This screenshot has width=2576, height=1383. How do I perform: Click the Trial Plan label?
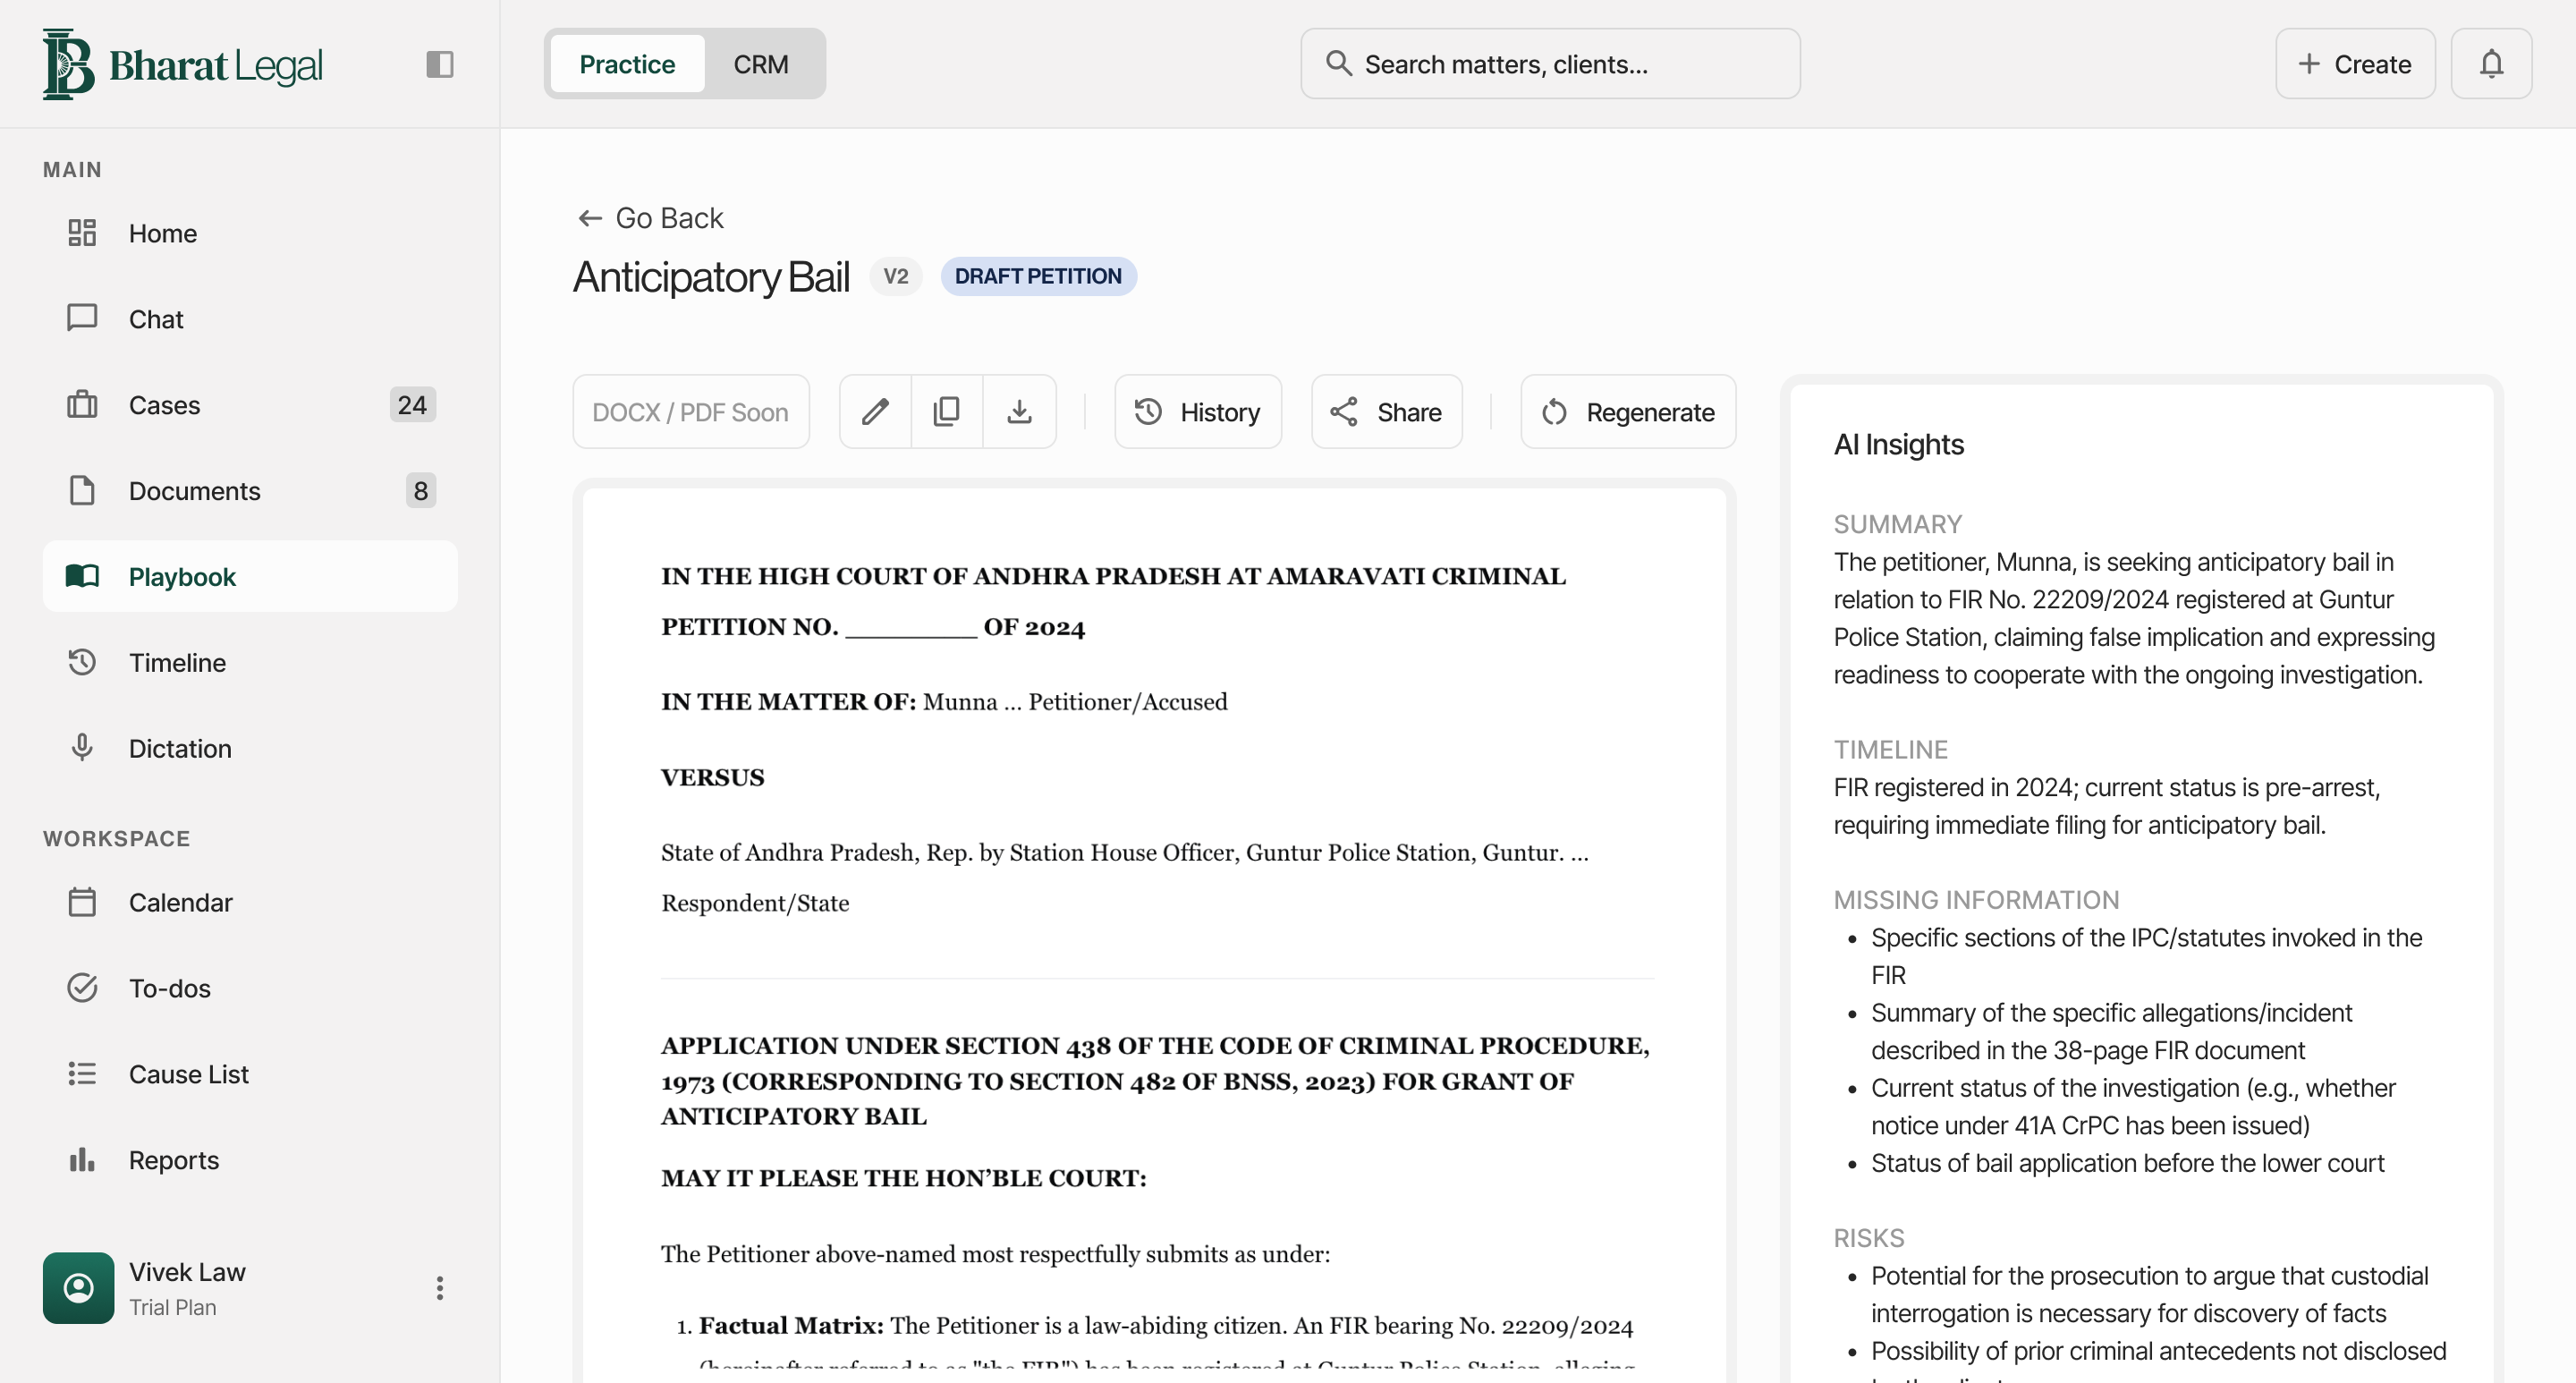[x=172, y=1308]
